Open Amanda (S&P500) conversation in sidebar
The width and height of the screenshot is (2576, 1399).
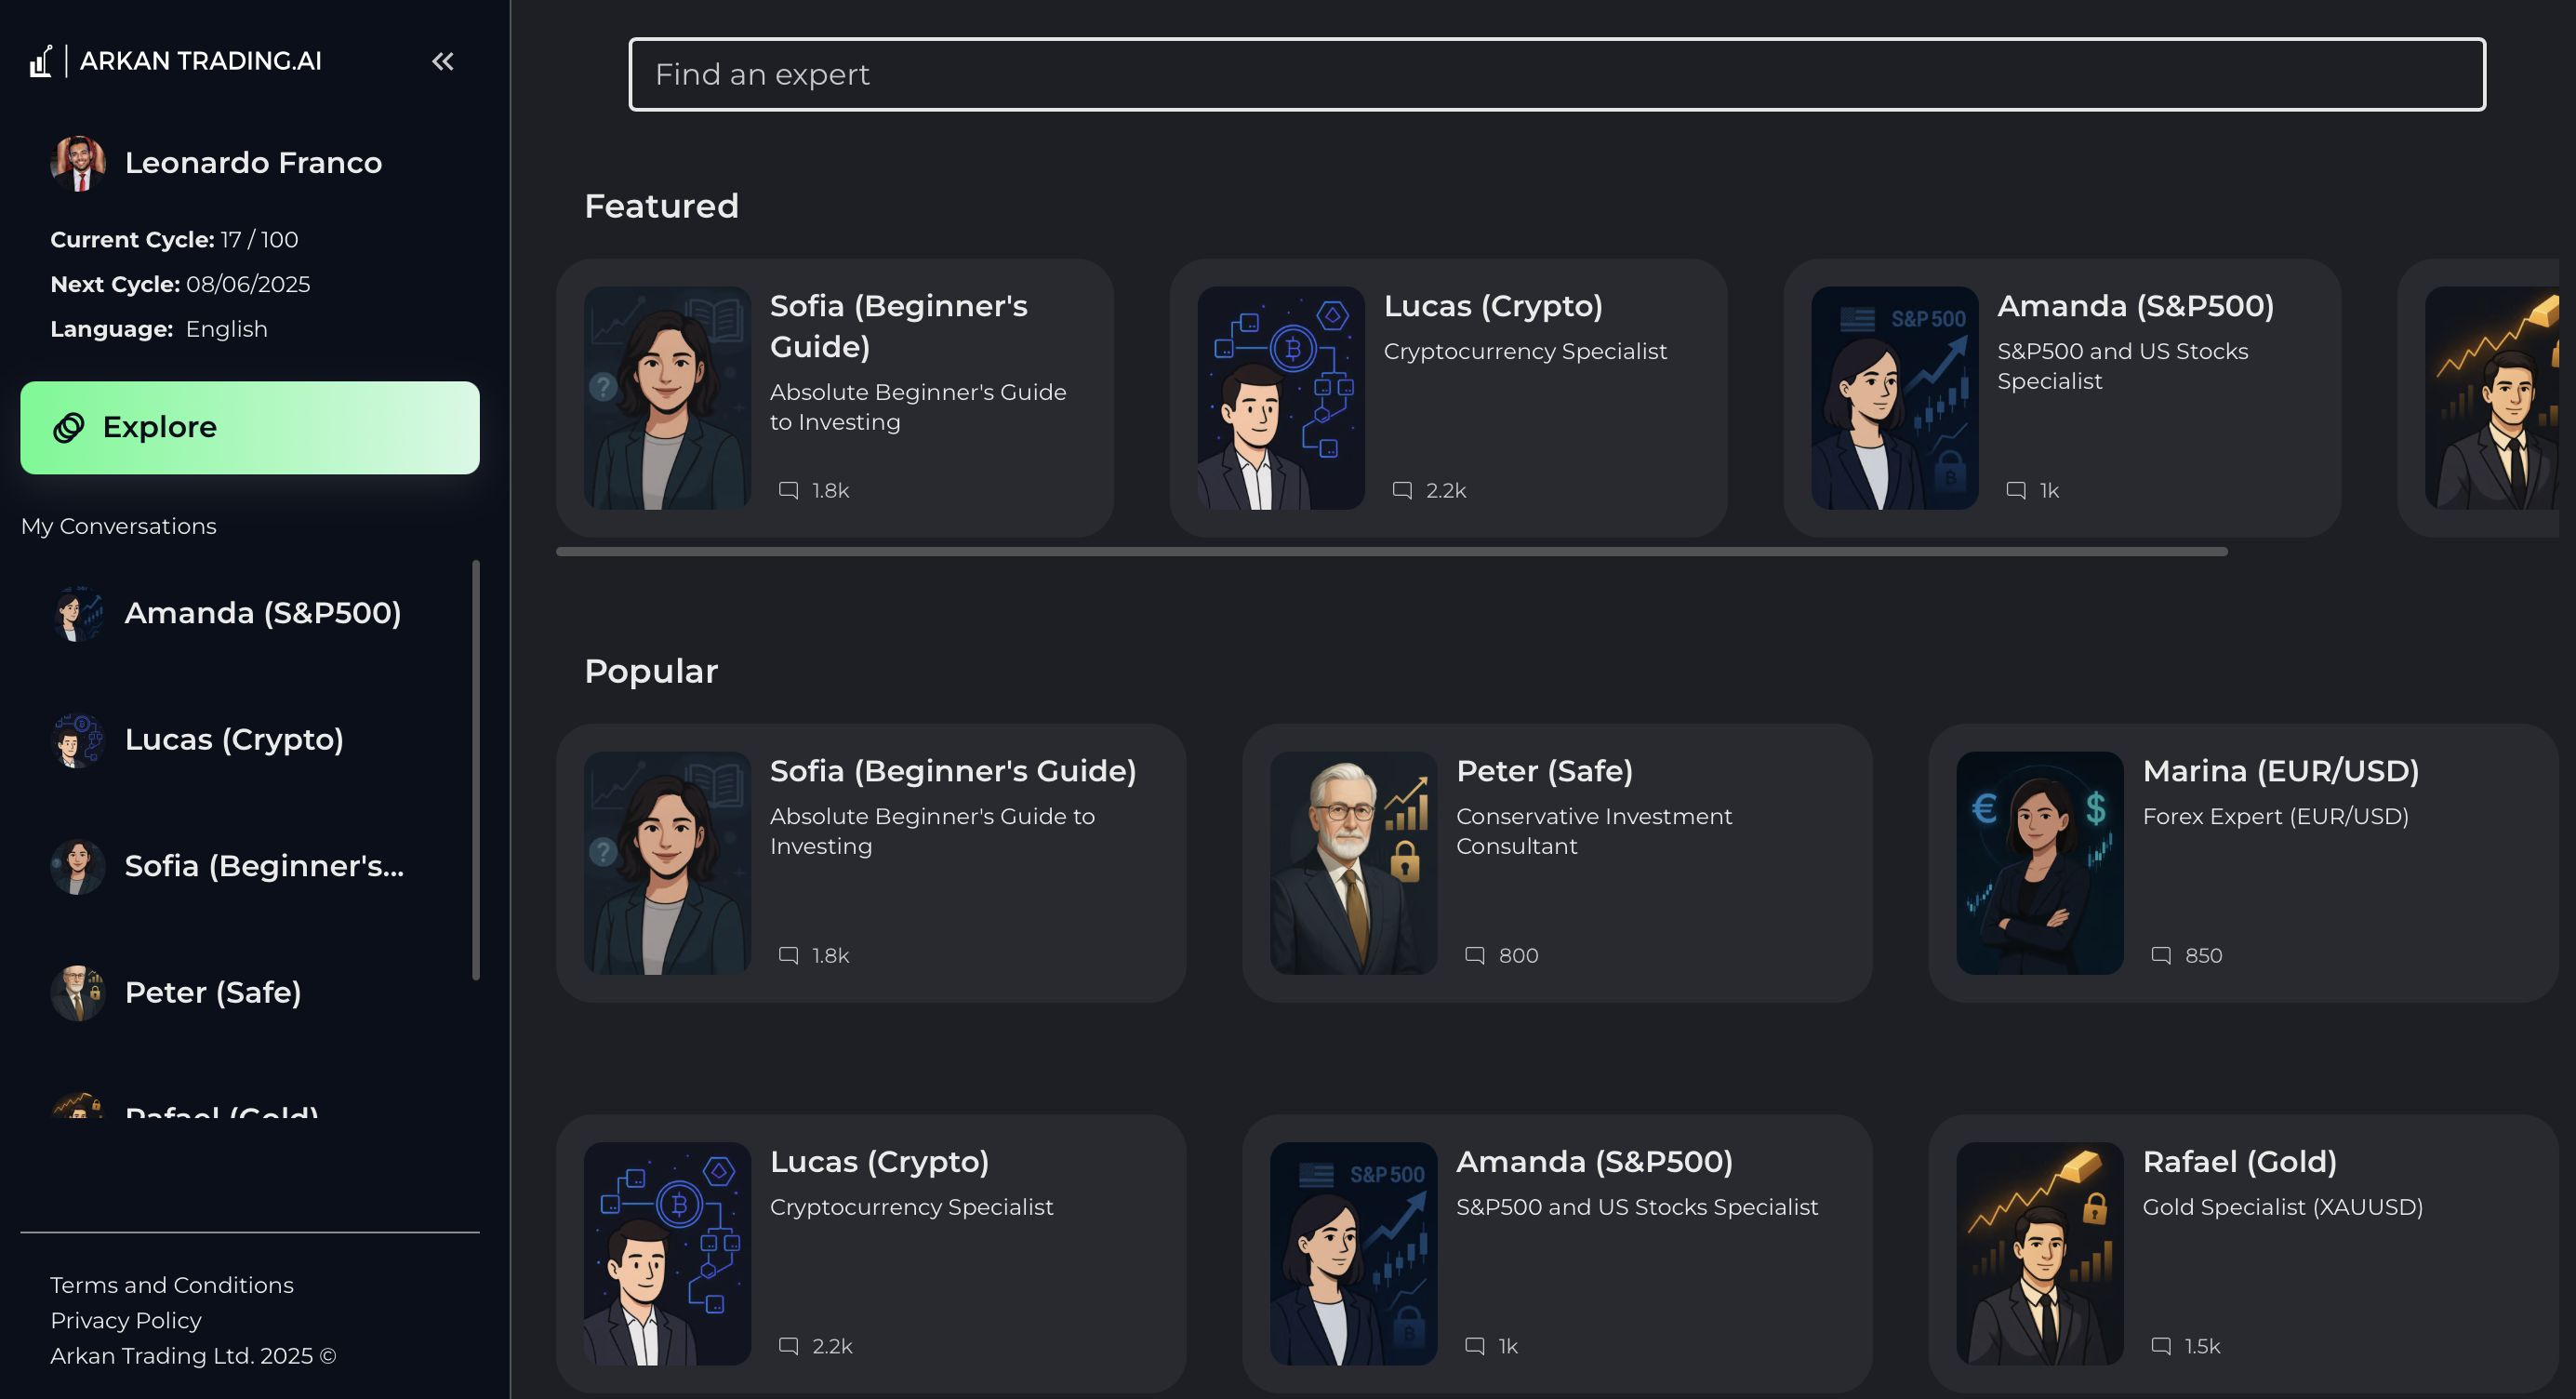262,613
